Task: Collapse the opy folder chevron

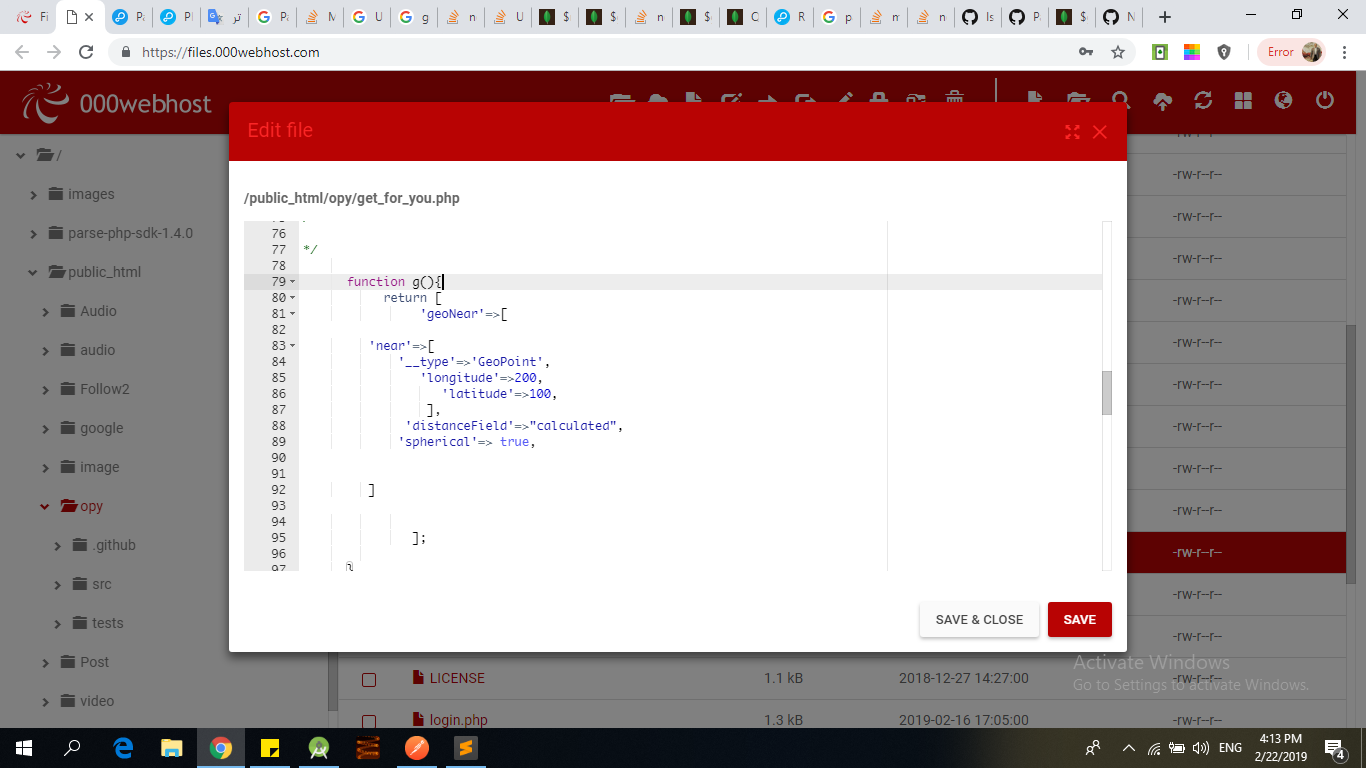Action: point(46,507)
